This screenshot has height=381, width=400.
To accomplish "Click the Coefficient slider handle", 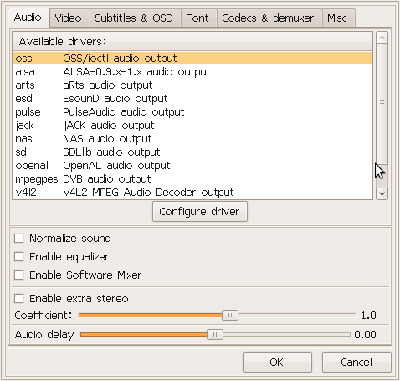I will coord(230,315).
